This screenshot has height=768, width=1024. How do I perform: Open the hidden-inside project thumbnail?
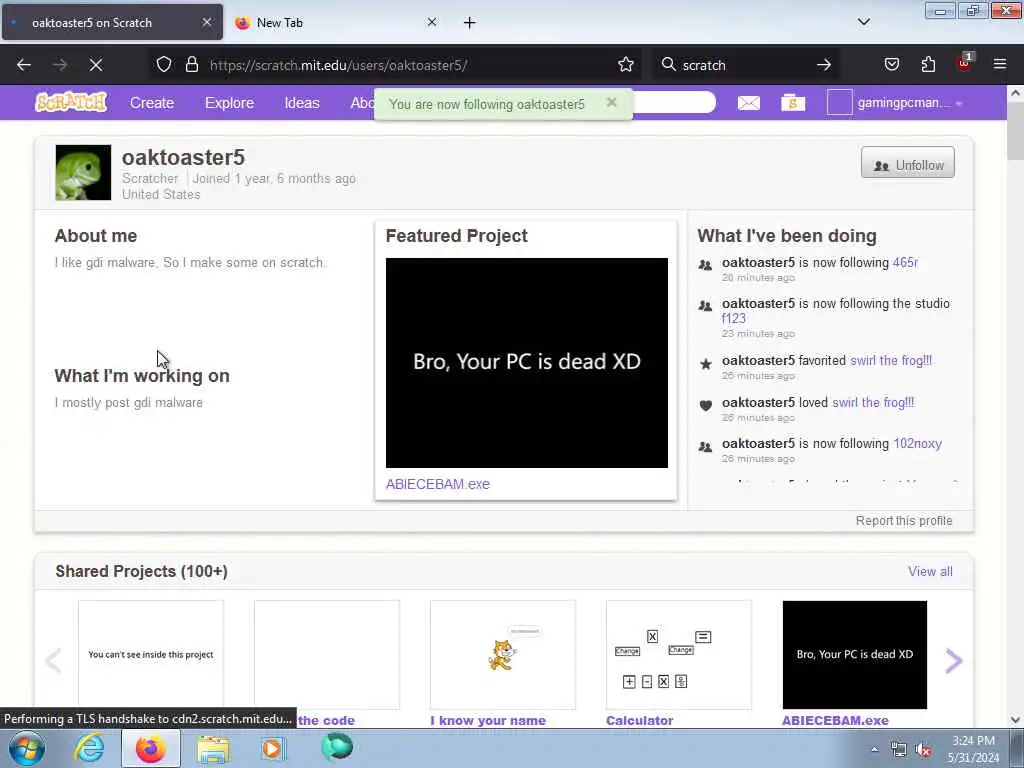coord(151,654)
